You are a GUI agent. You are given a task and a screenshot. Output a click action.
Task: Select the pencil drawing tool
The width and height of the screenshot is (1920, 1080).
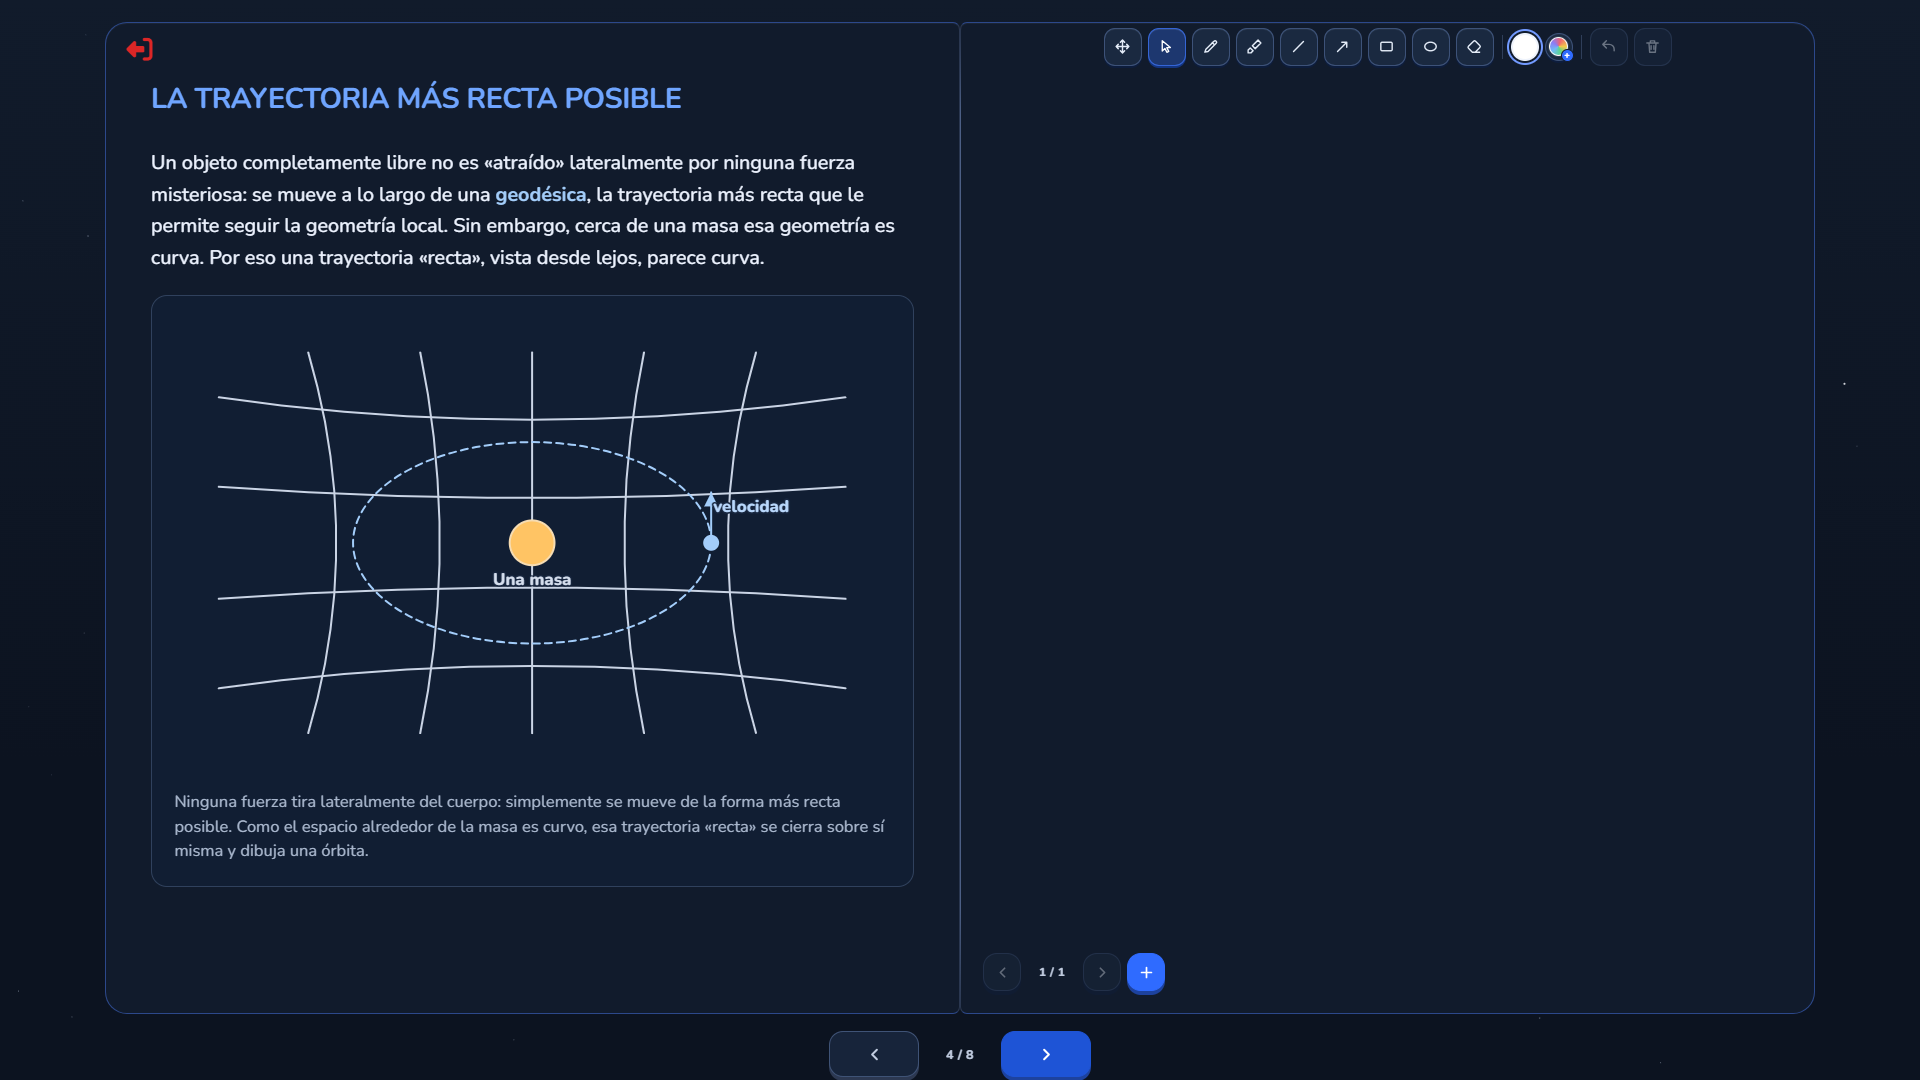click(x=1210, y=47)
